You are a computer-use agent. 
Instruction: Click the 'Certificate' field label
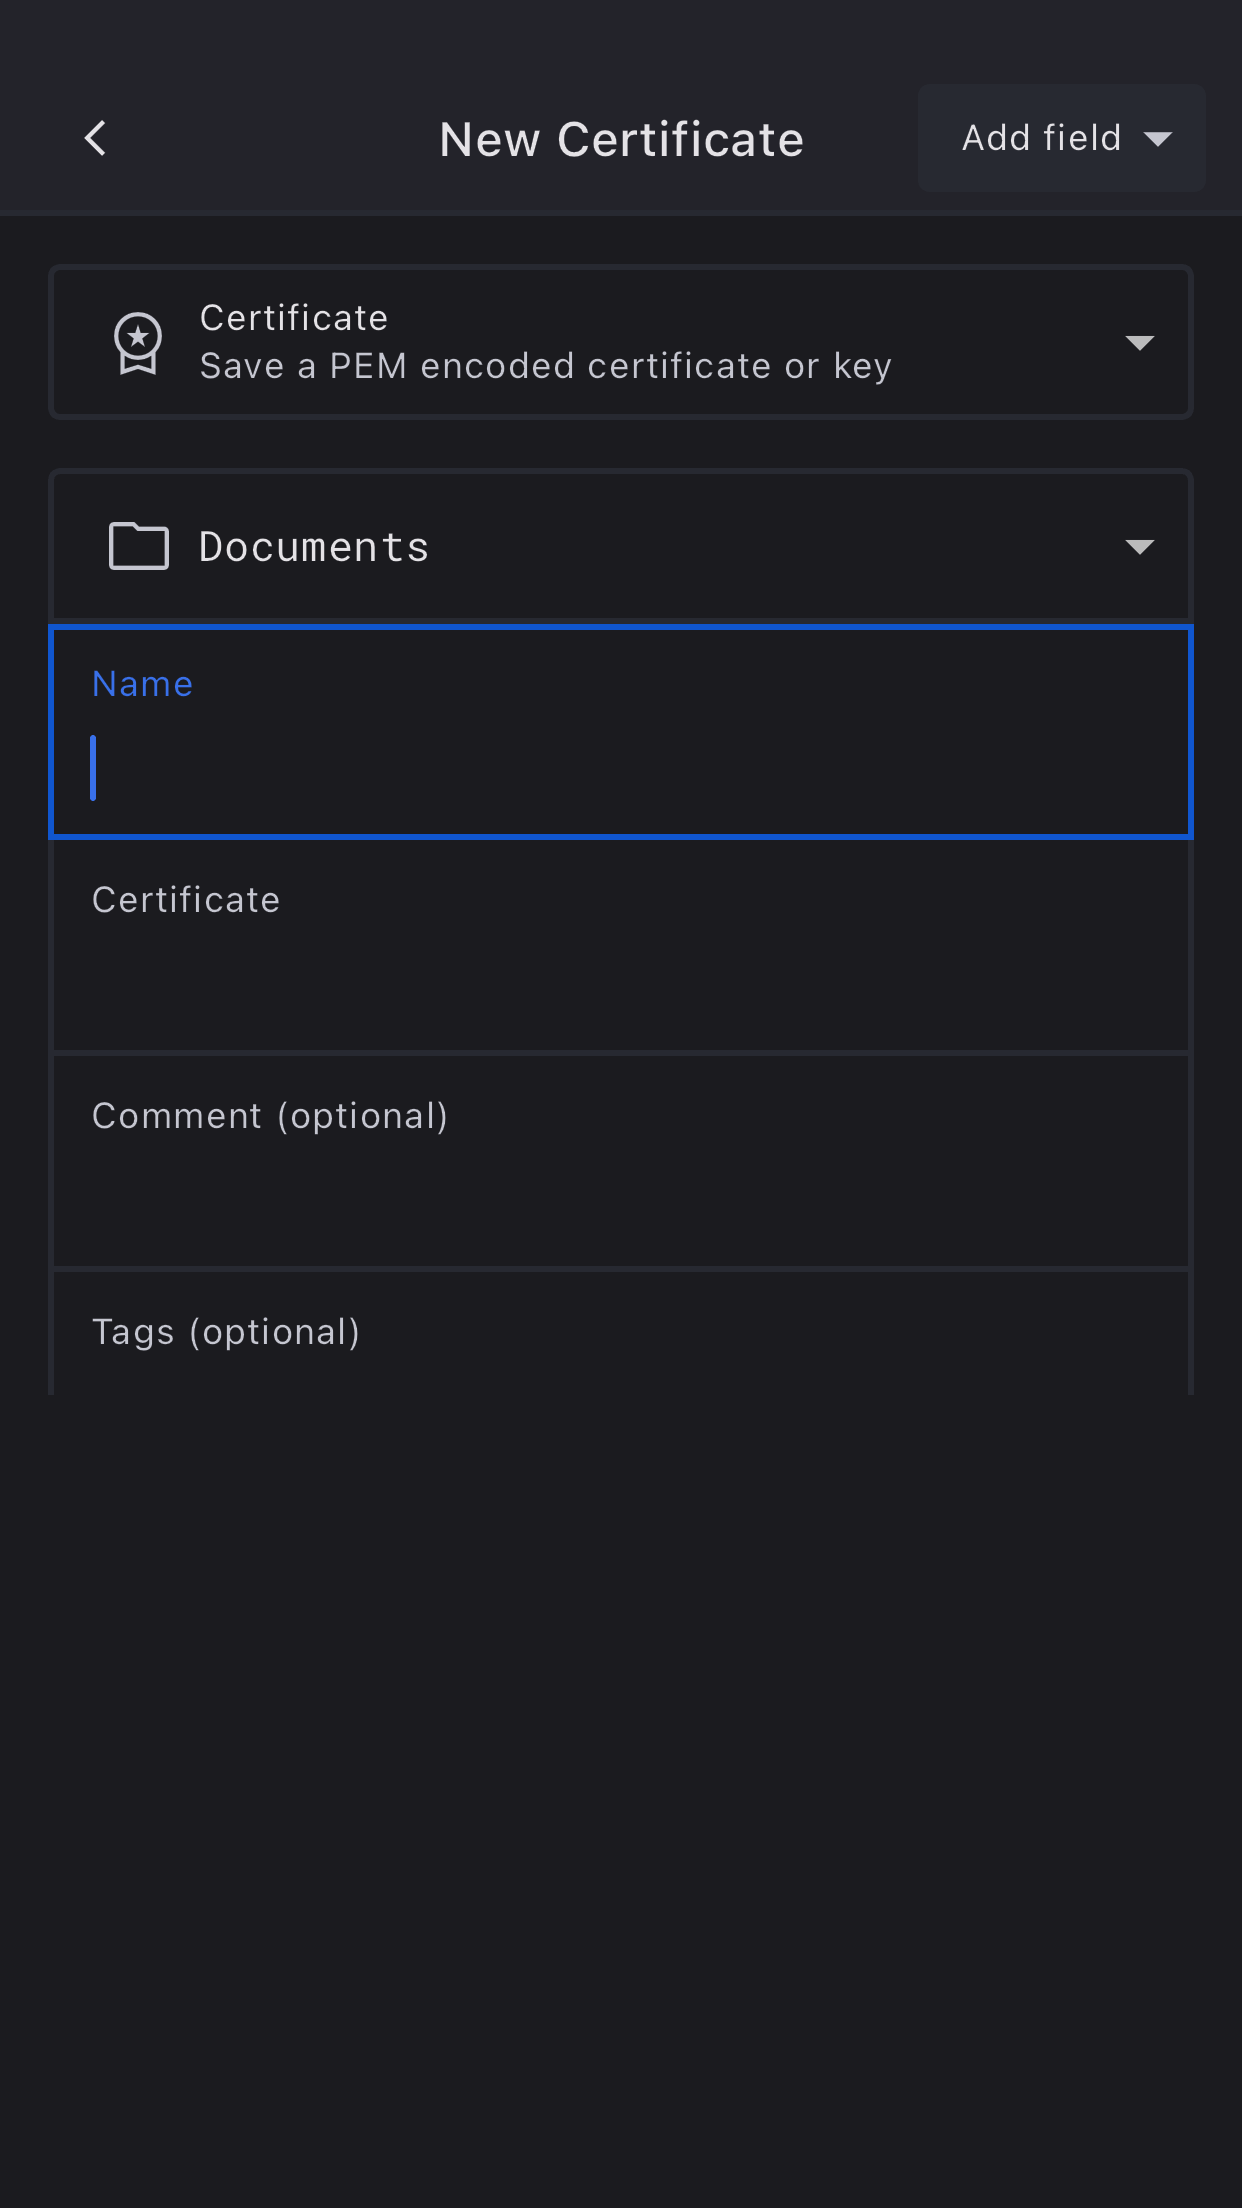coord(186,900)
